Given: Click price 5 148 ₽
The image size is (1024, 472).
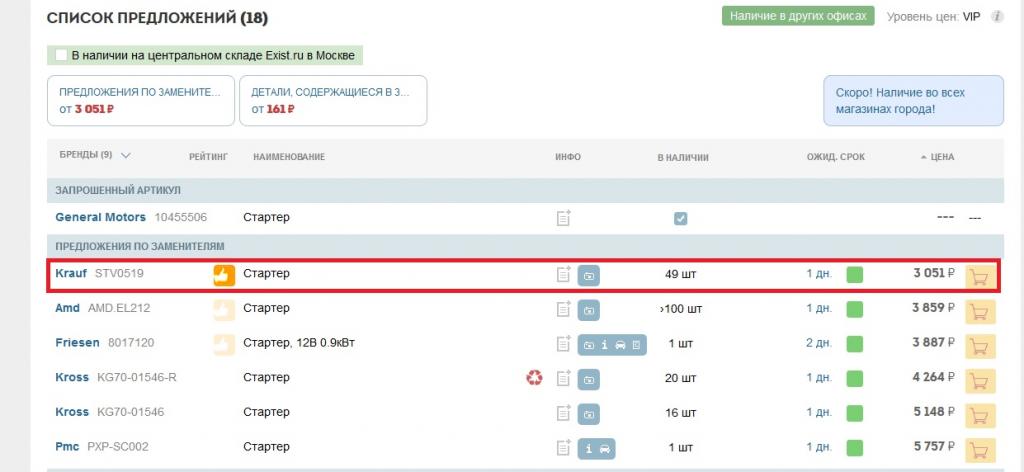Looking at the screenshot, I should point(934,411).
